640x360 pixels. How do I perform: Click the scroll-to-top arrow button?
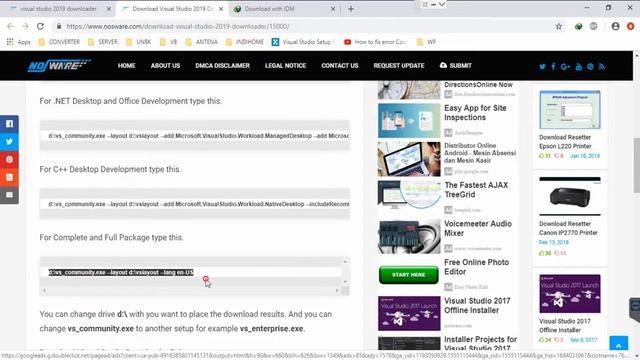[618, 344]
